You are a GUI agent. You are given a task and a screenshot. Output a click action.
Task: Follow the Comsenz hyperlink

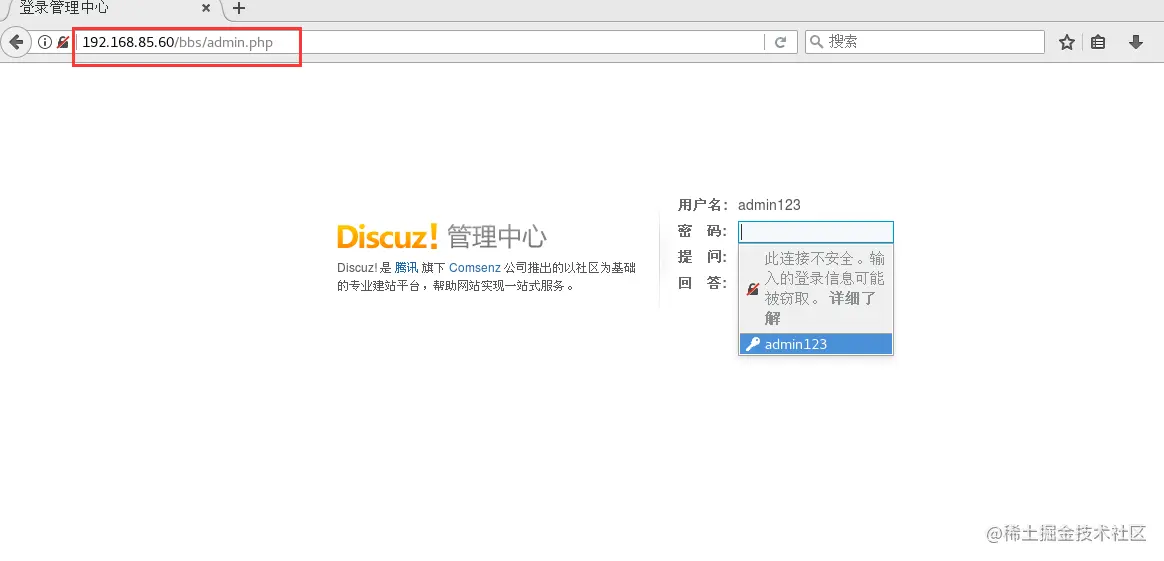pyautogui.click(x=474, y=268)
